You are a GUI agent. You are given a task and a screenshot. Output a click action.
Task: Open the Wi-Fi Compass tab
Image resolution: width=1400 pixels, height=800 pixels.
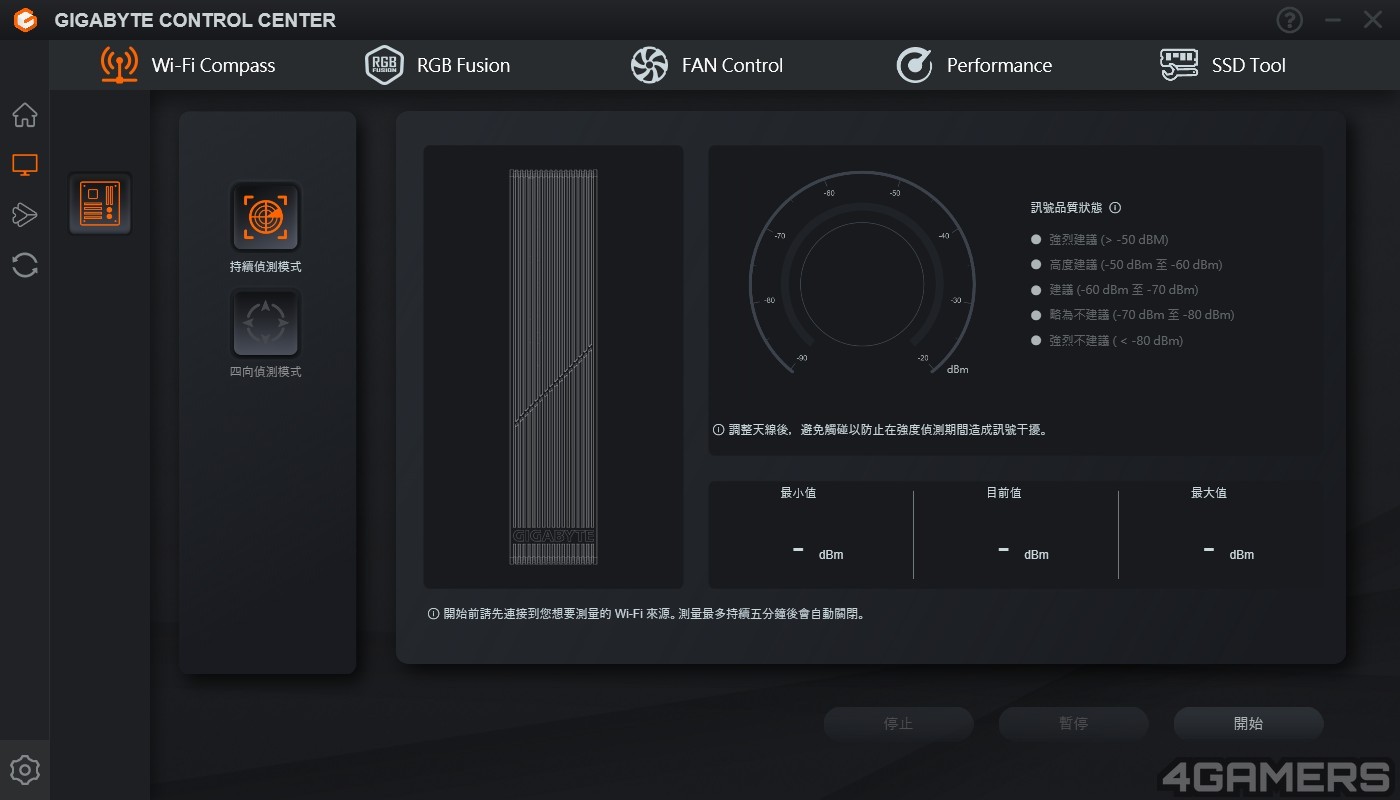188,65
